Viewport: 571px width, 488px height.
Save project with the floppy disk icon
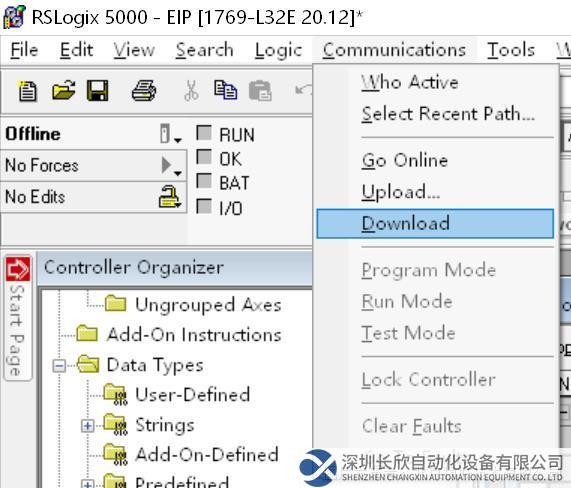pyautogui.click(x=98, y=91)
